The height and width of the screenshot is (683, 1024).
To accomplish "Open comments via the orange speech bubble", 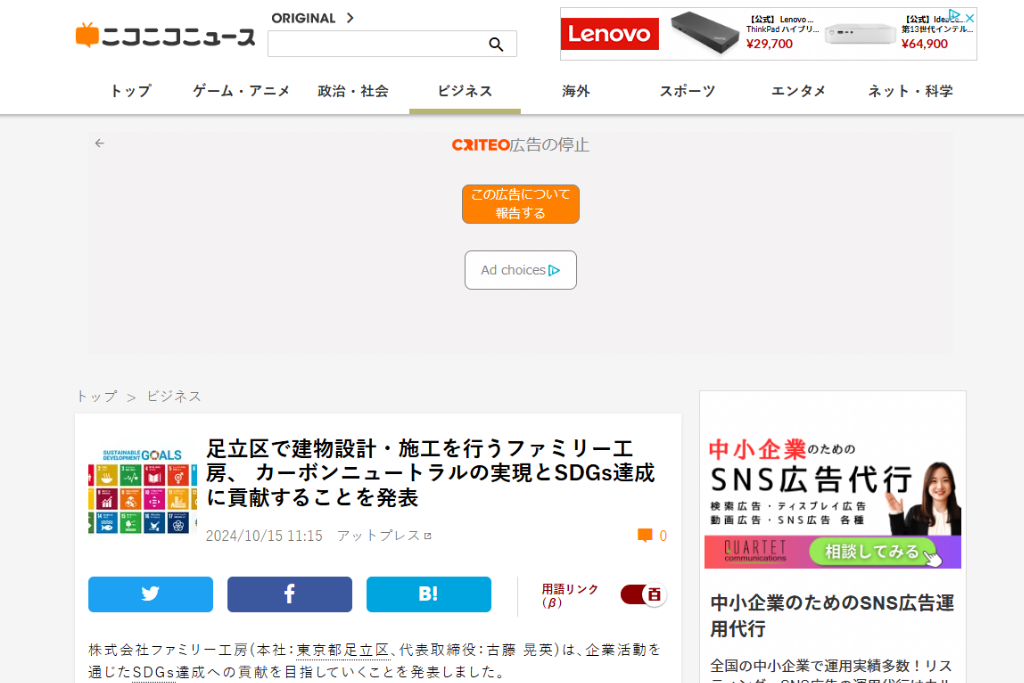I will click(645, 536).
